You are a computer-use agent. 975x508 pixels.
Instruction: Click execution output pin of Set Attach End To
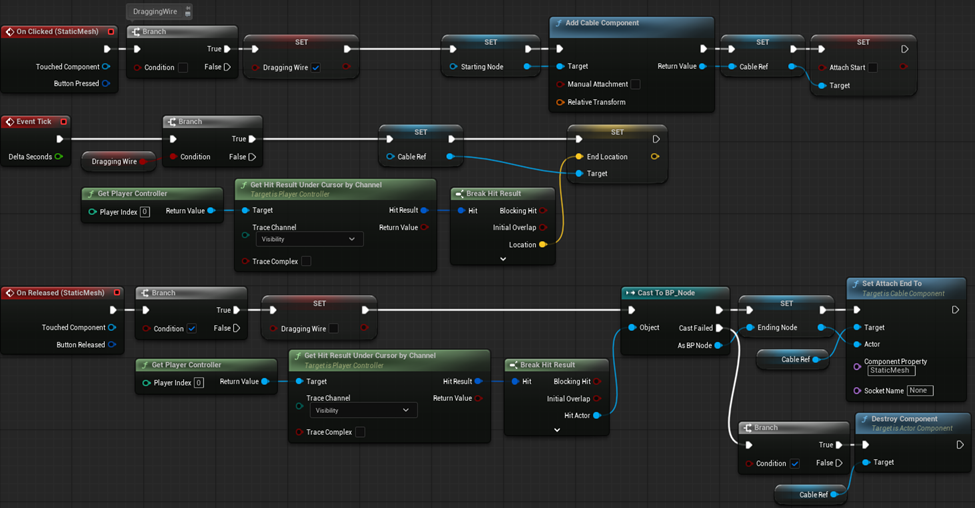click(x=956, y=310)
